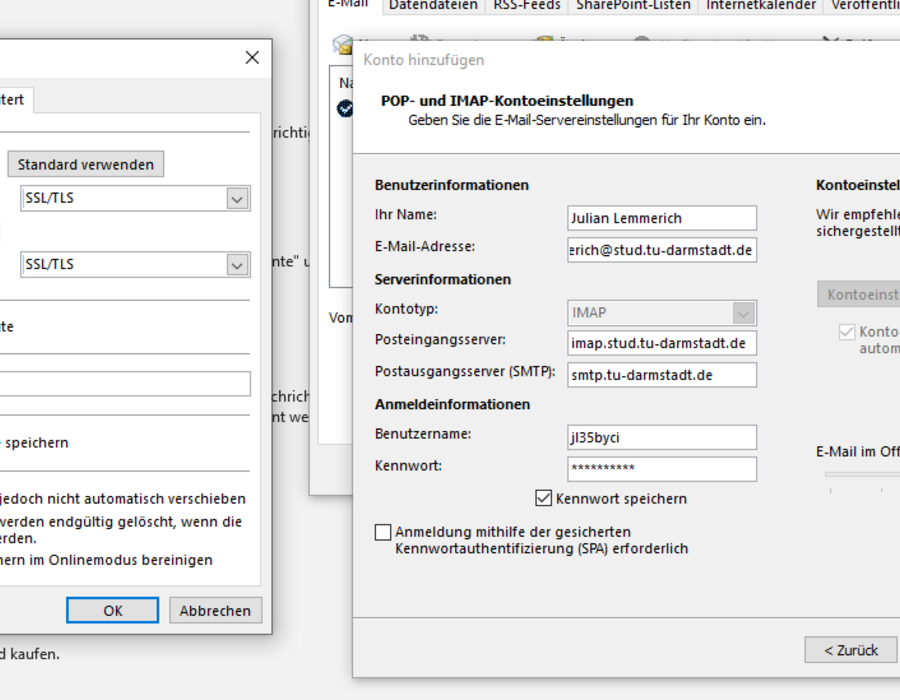Viewport: 900px width, 700px height.
Task: Close the advanced settings dialog with X
Action: pyautogui.click(x=252, y=57)
